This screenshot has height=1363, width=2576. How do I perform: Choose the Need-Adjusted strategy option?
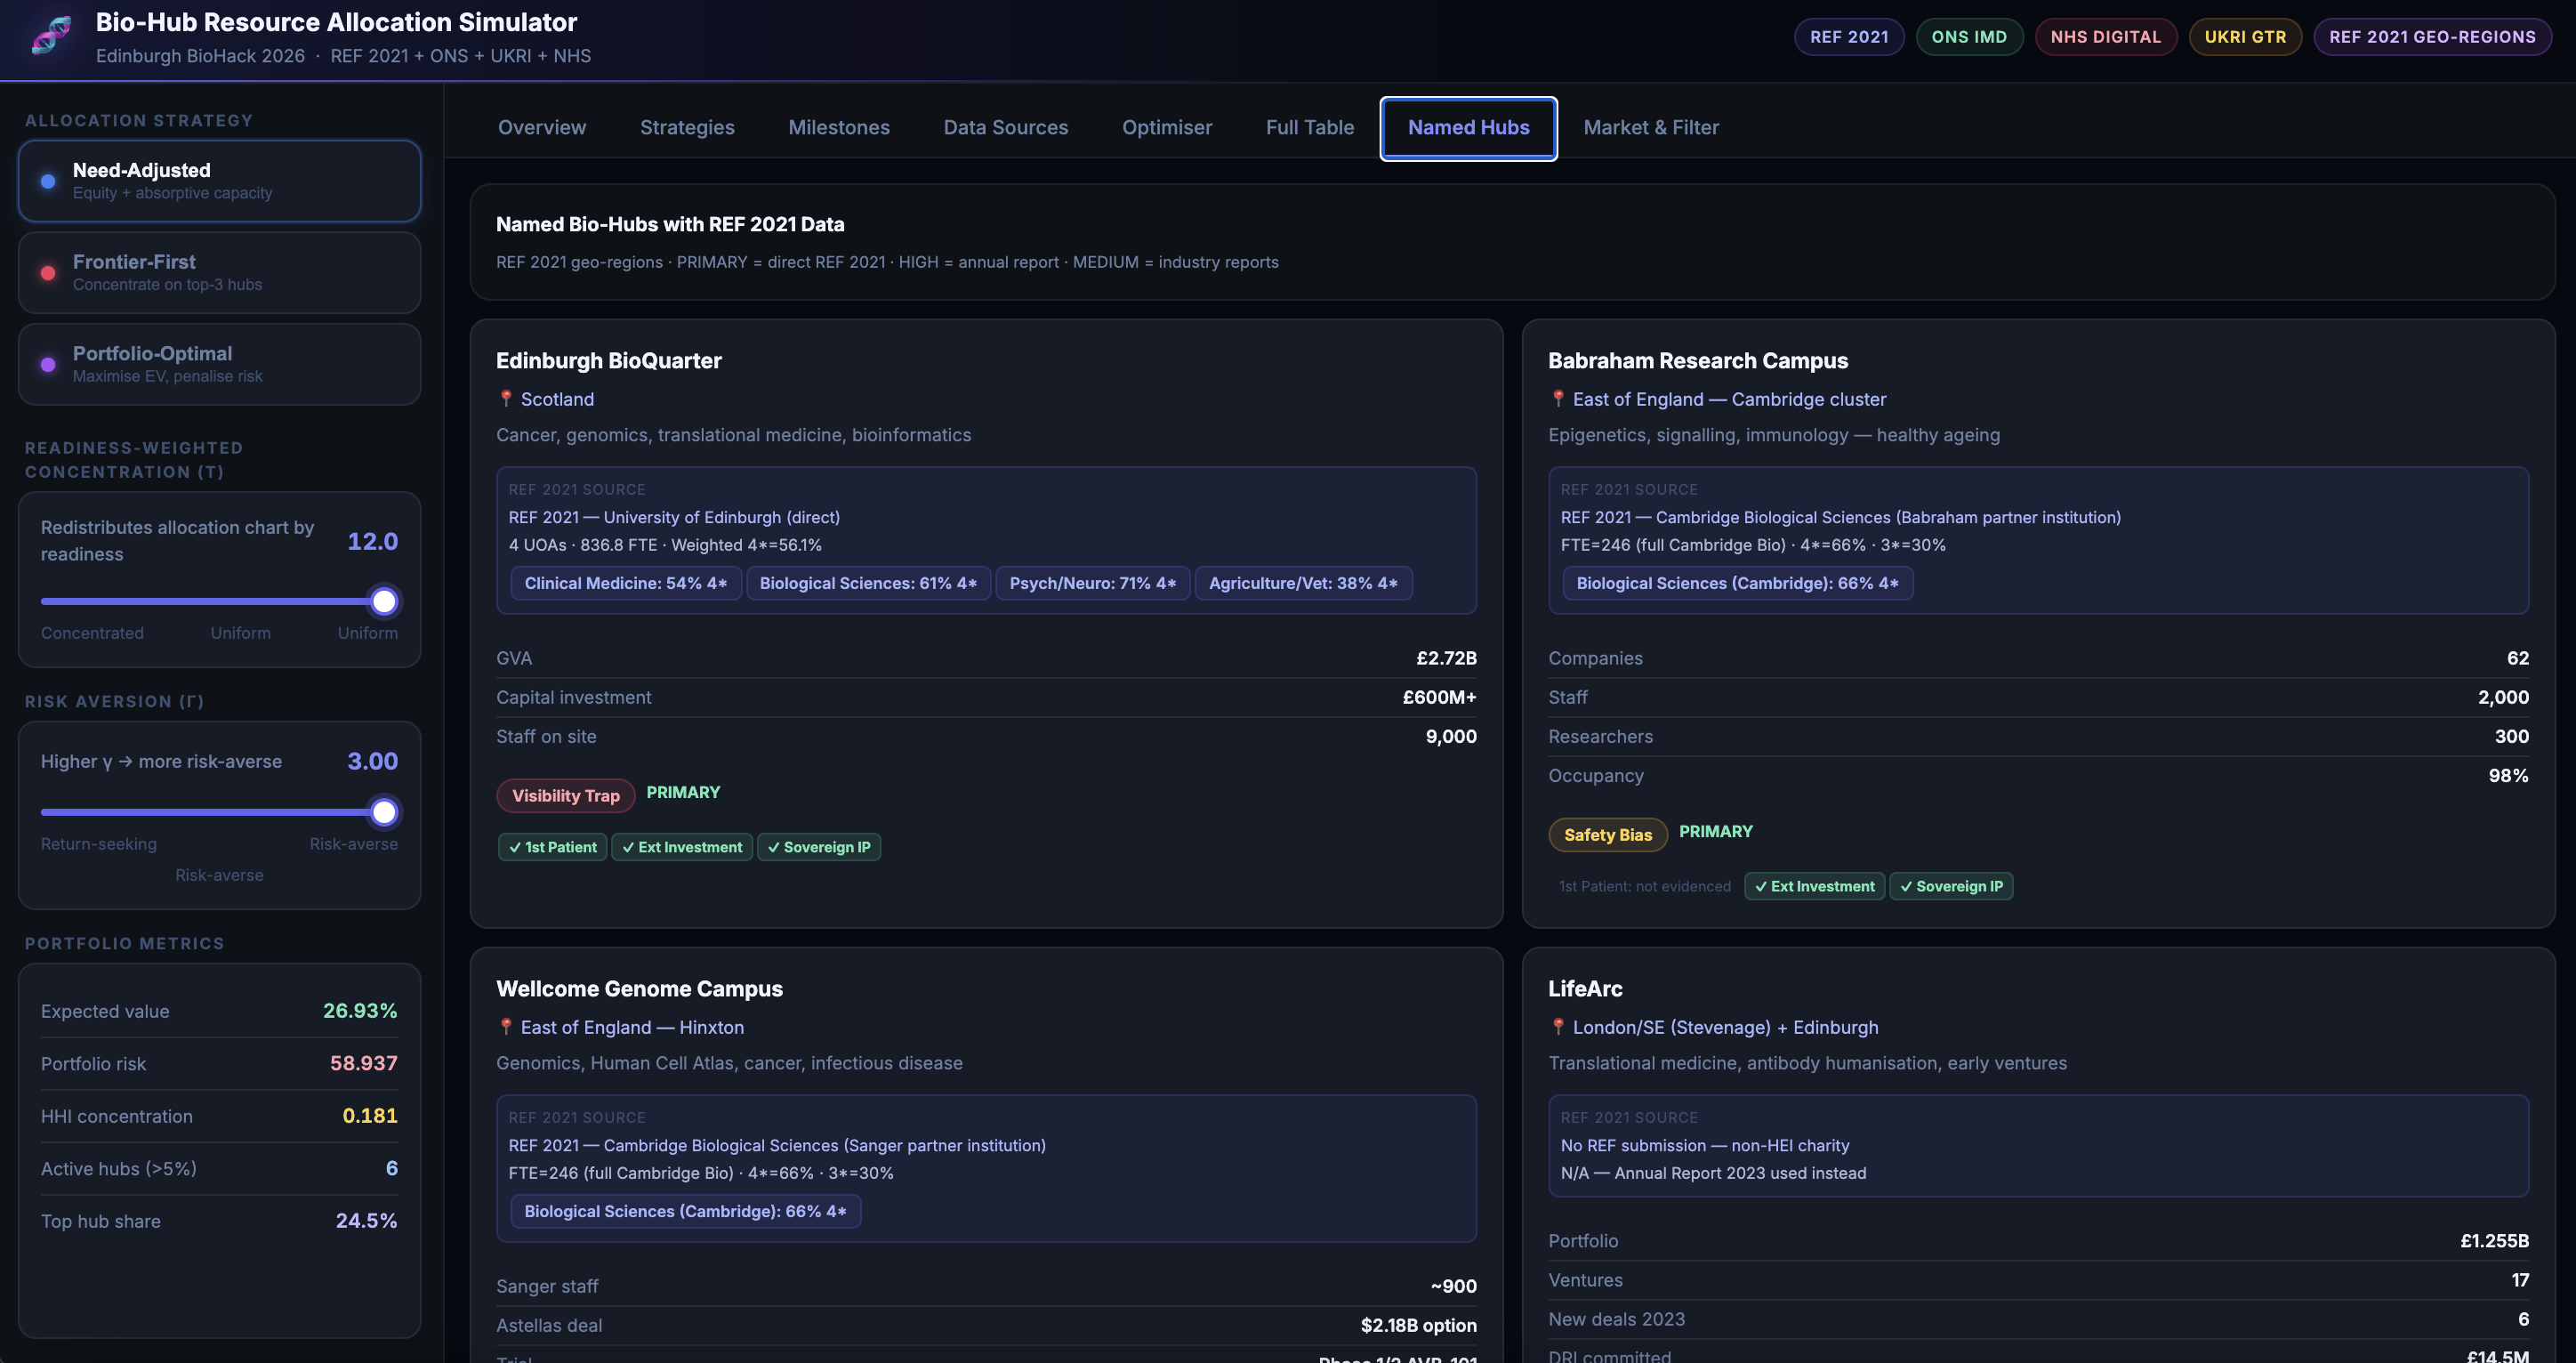[219, 181]
